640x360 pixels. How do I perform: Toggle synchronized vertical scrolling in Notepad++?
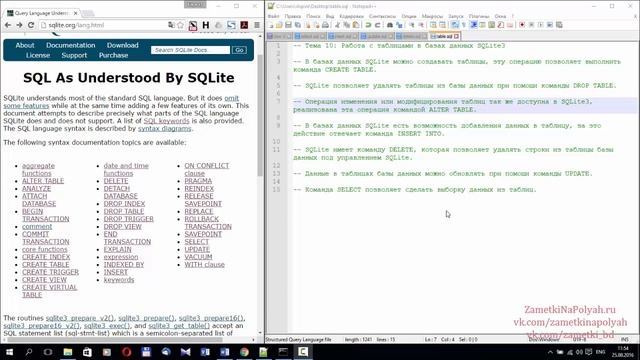[x=433, y=25]
